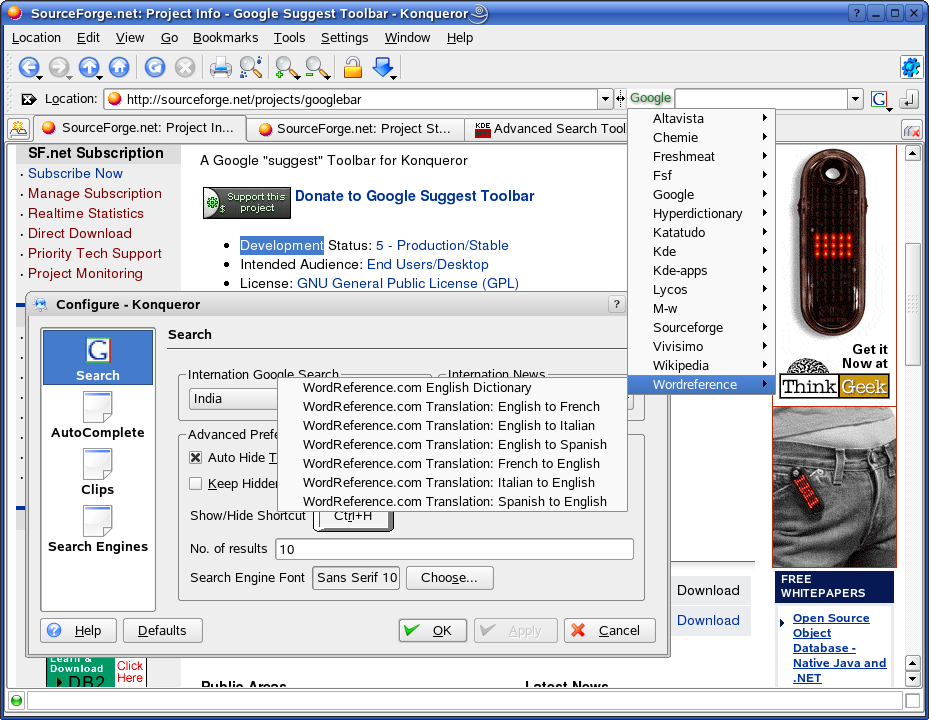929x720 pixels.
Task: Click the green status indicator in status bar
Action: (17, 700)
